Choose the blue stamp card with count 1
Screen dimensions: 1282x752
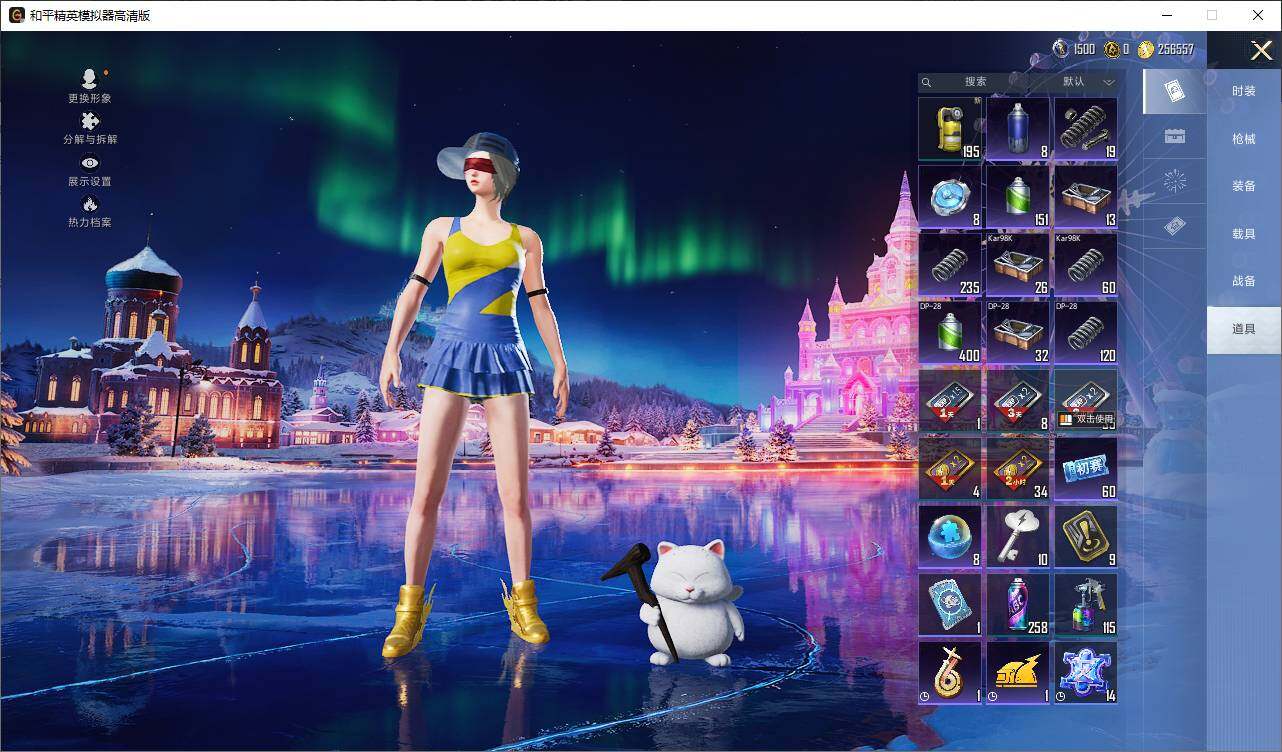[950, 604]
